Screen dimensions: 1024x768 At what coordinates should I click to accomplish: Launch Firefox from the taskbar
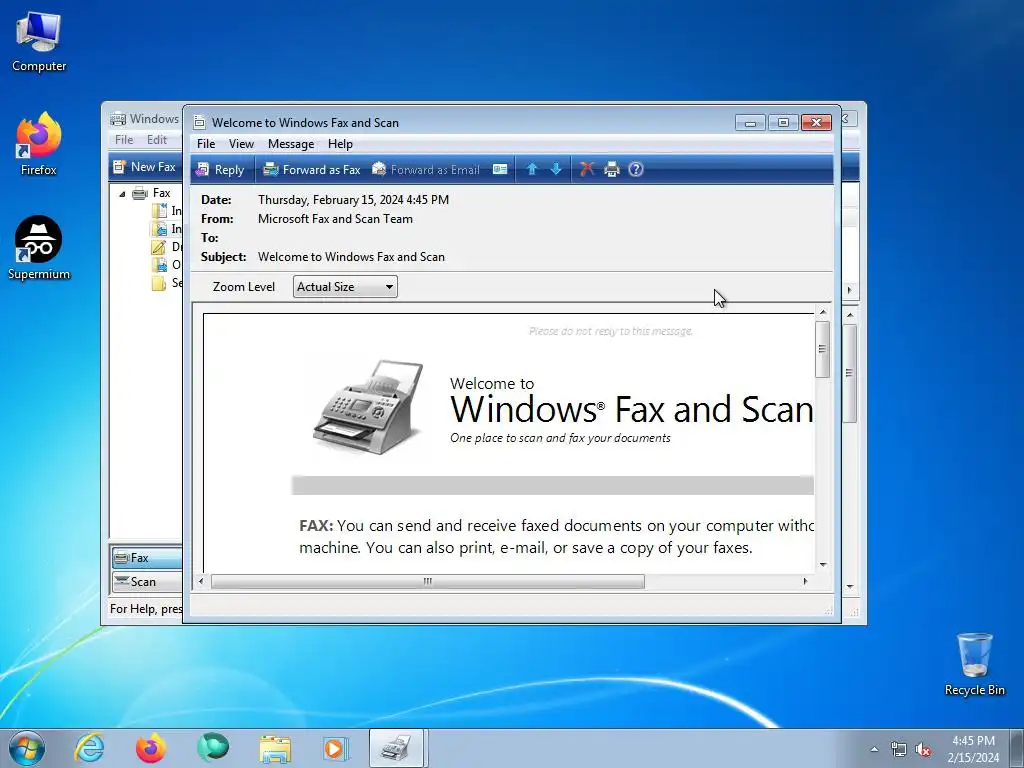click(x=151, y=748)
